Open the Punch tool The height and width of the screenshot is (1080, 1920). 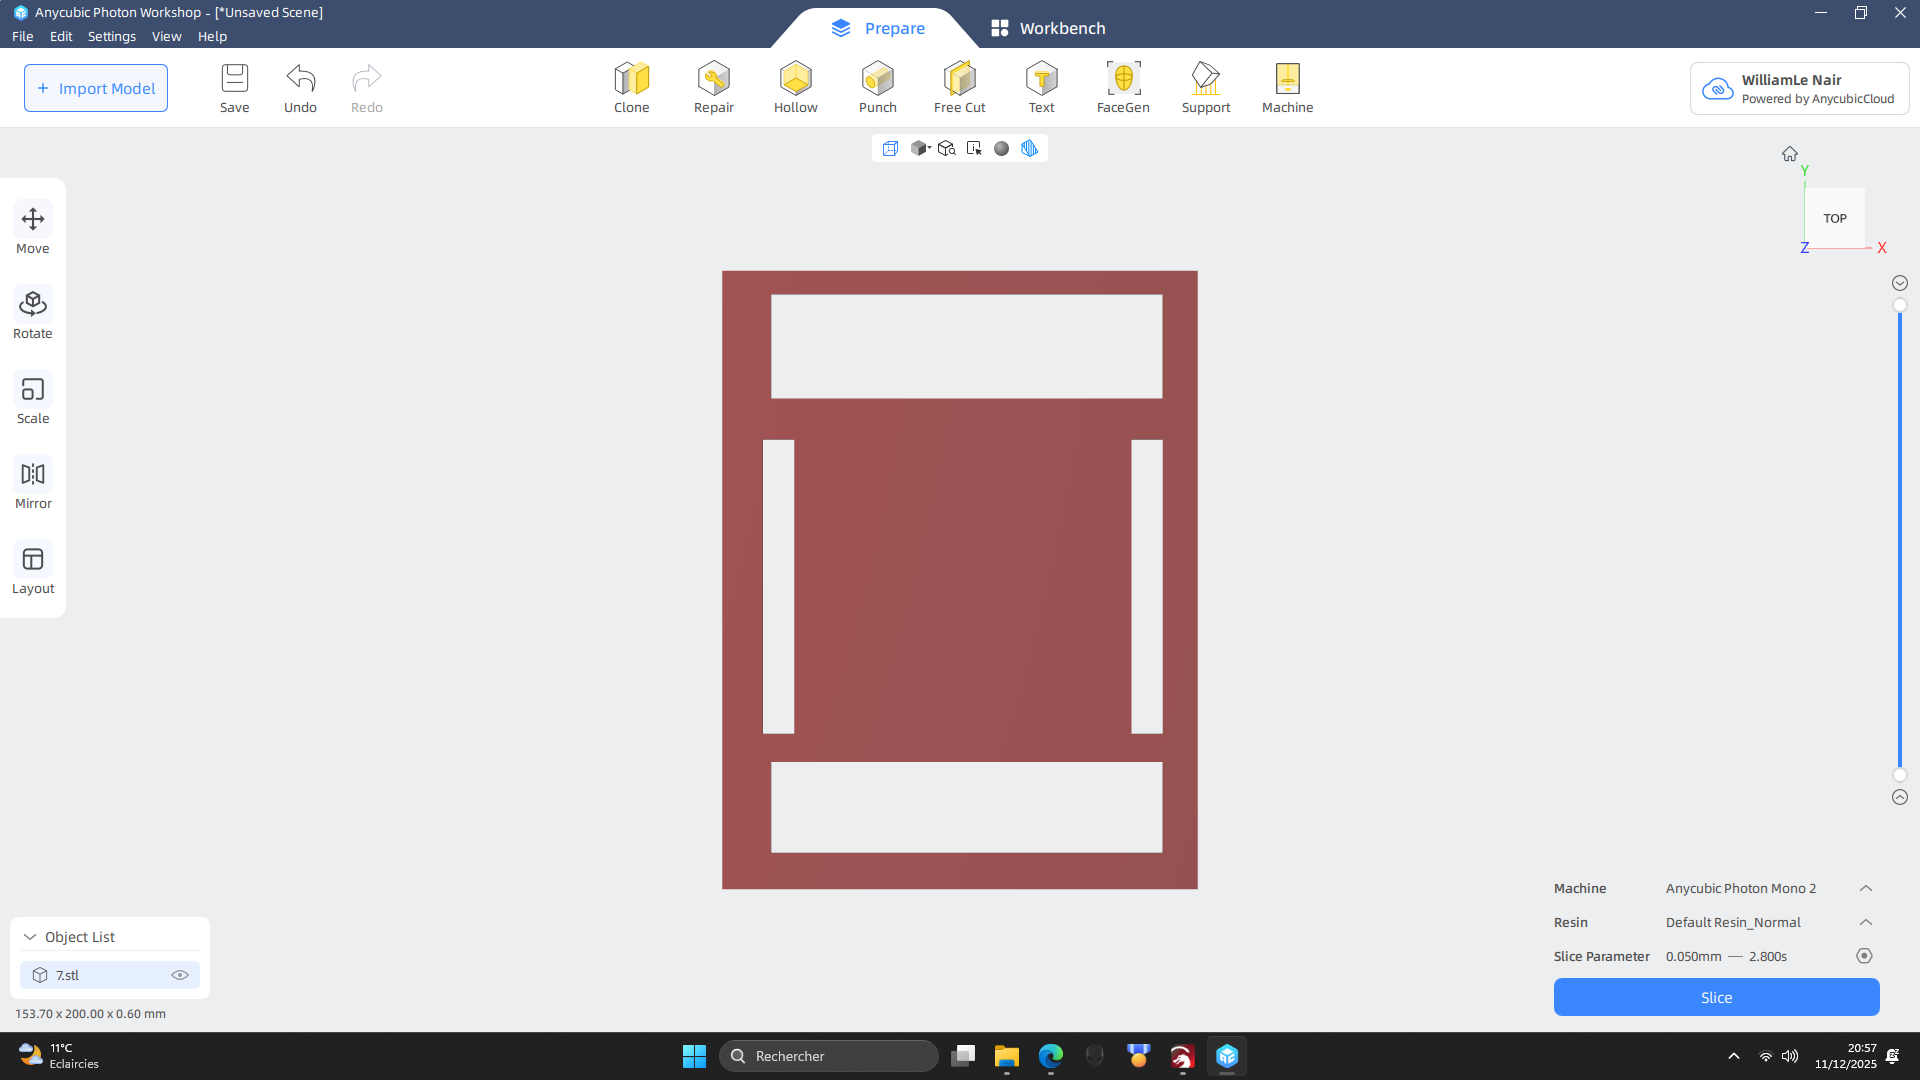878,88
